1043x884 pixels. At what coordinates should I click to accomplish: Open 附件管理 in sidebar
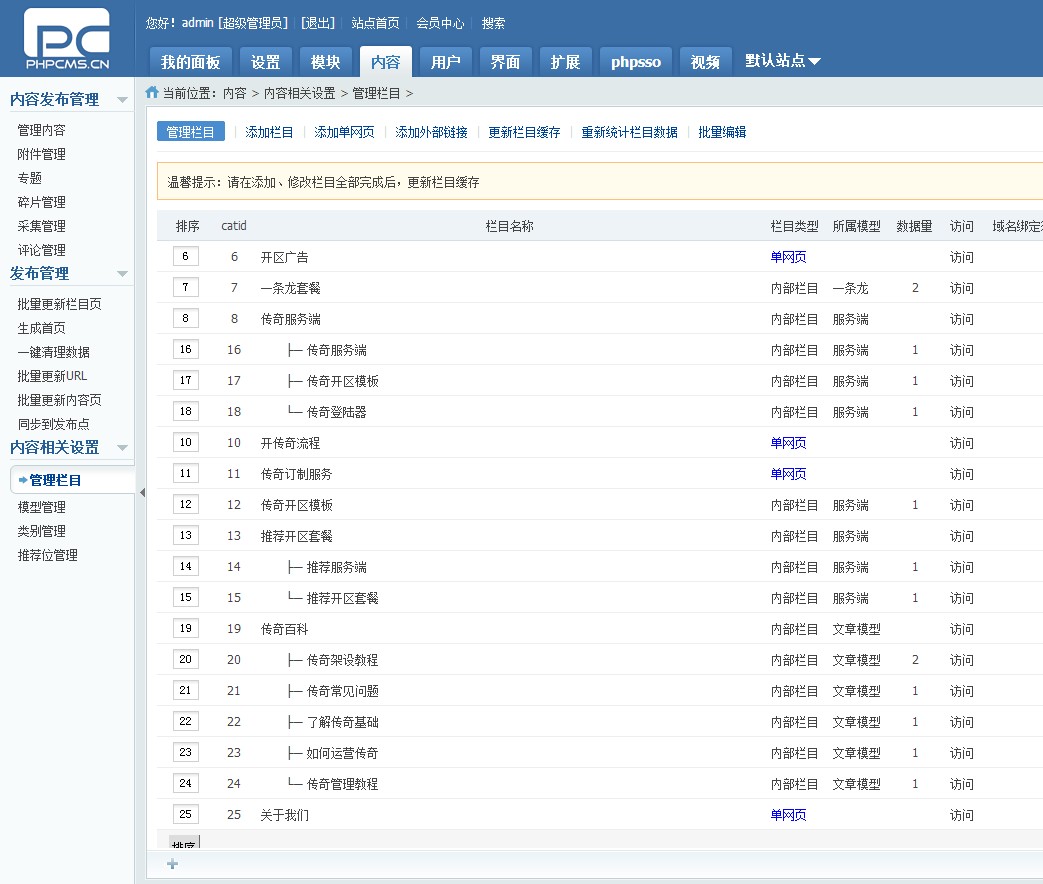[x=41, y=154]
